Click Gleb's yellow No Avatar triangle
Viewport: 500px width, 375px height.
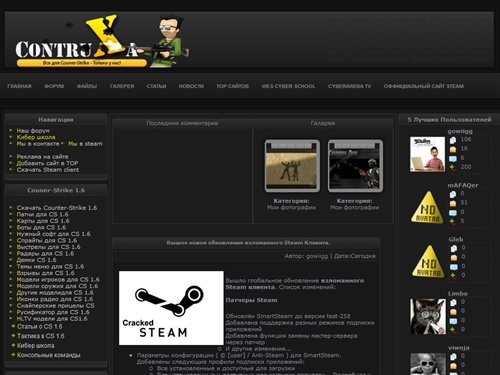point(428,262)
